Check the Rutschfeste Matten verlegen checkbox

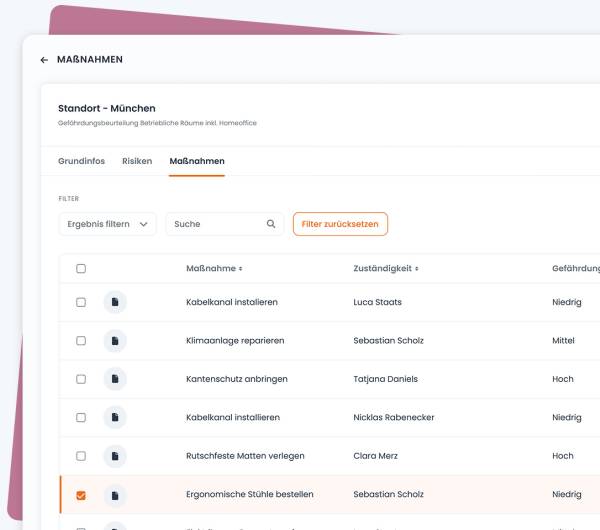tap(81, 456)
